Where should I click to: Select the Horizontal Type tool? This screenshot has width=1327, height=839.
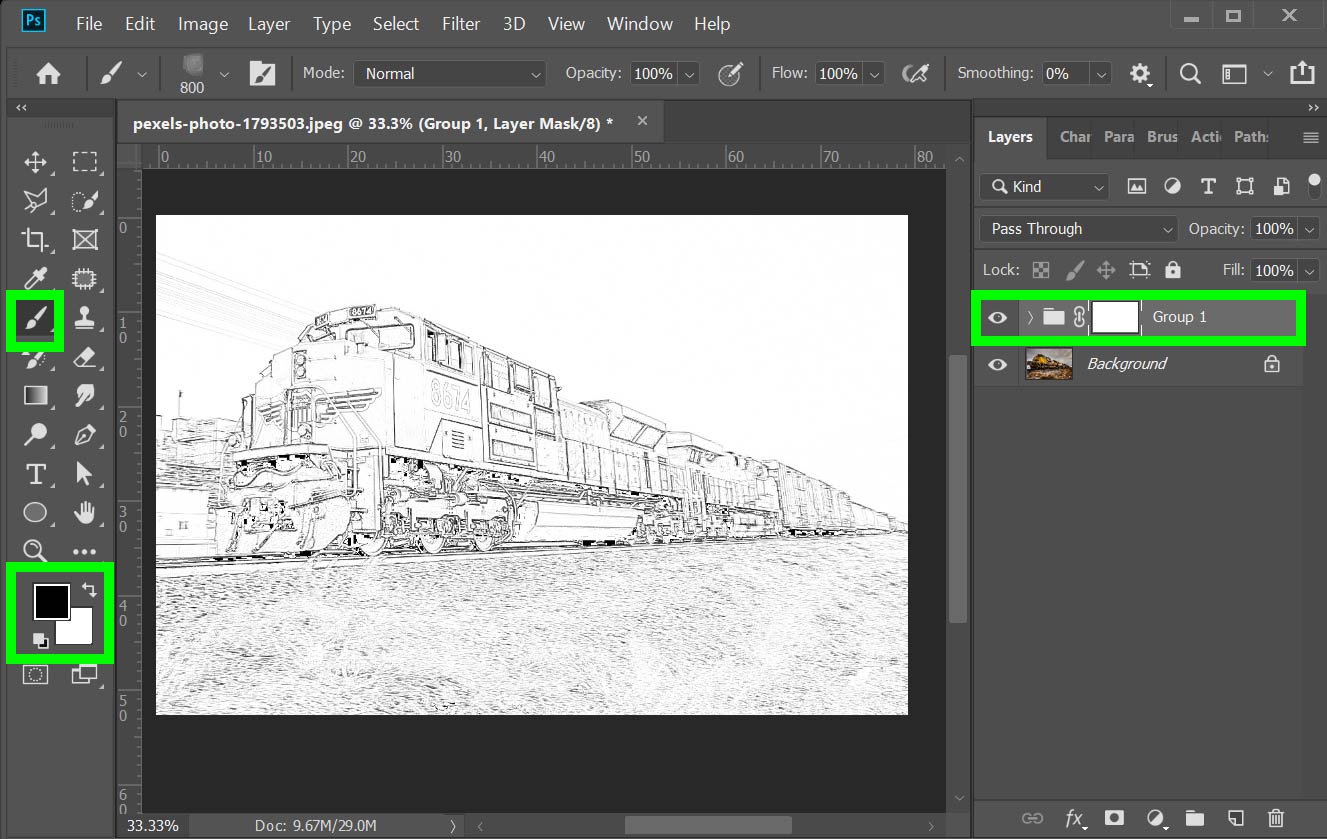pos(35,474)
